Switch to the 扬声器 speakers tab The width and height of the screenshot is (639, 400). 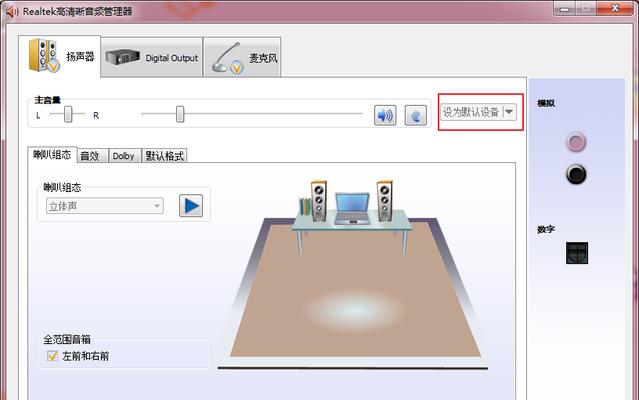[x=60, y=56]
